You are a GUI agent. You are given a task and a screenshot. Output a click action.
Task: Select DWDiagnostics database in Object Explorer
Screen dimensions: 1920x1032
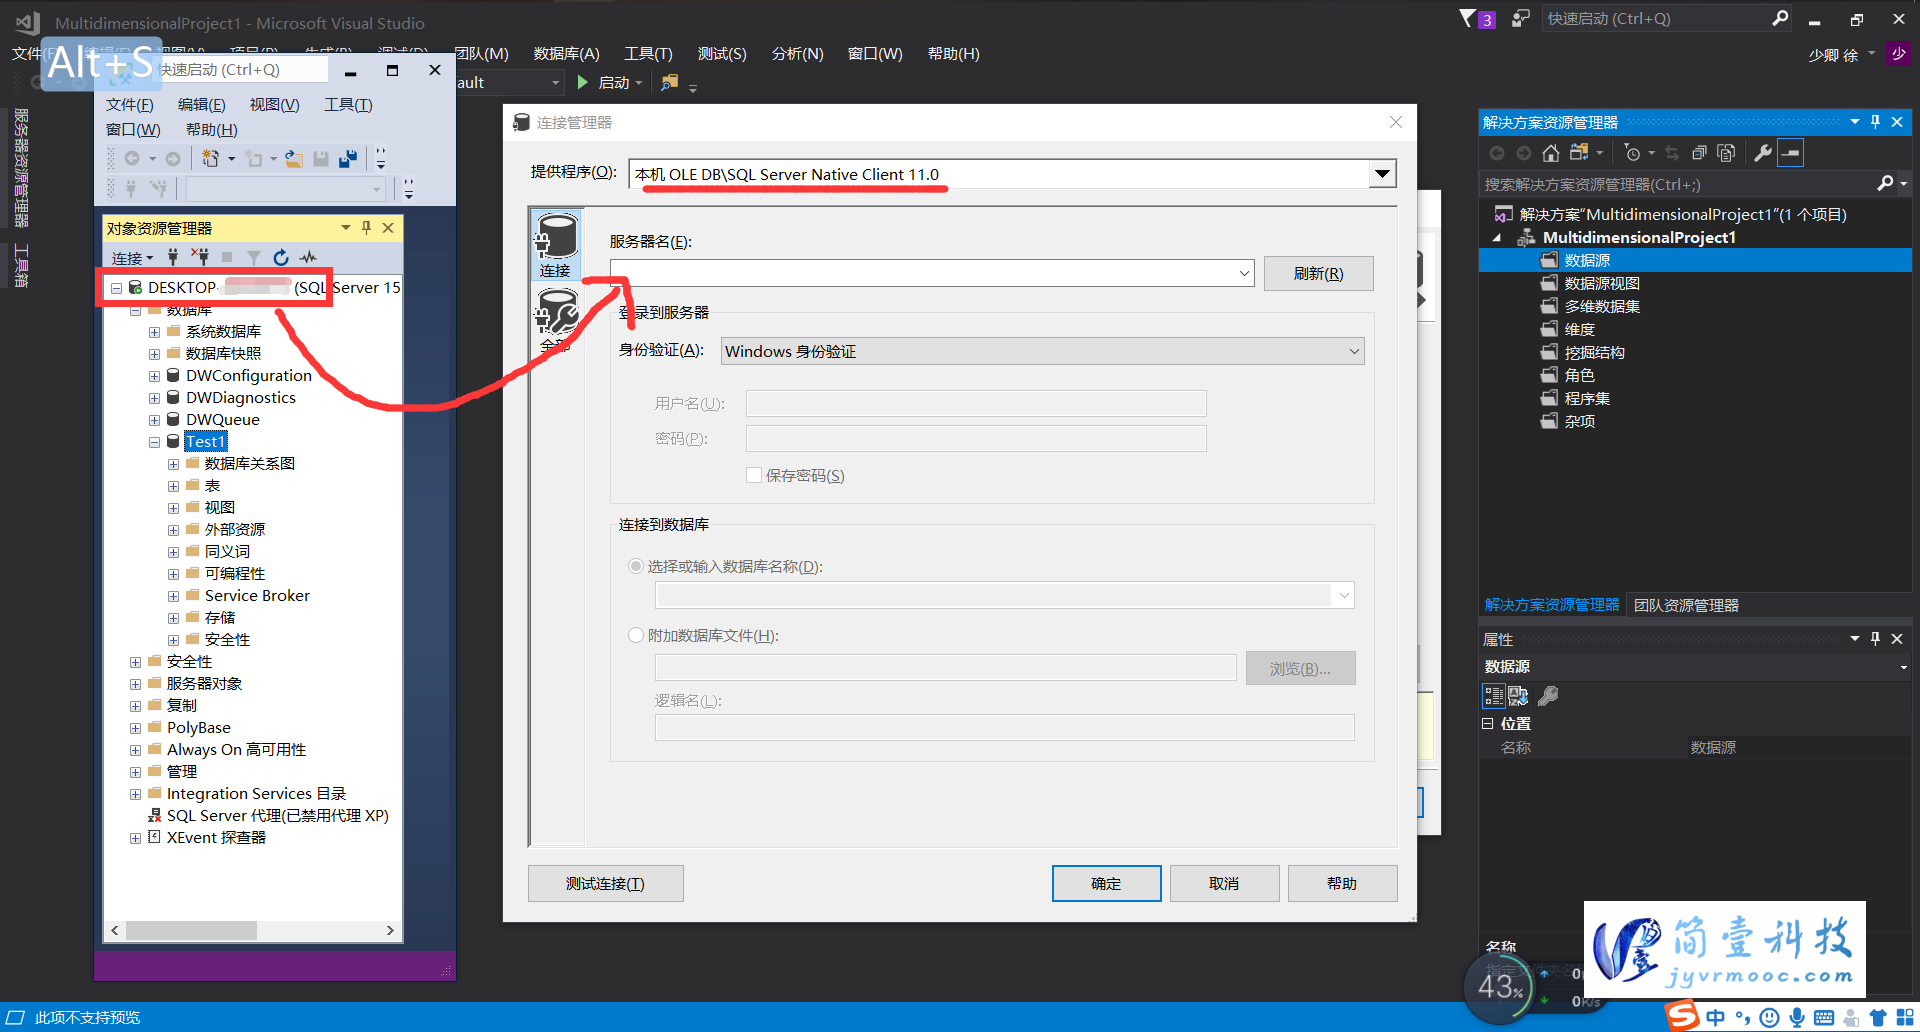click(240, 398)
